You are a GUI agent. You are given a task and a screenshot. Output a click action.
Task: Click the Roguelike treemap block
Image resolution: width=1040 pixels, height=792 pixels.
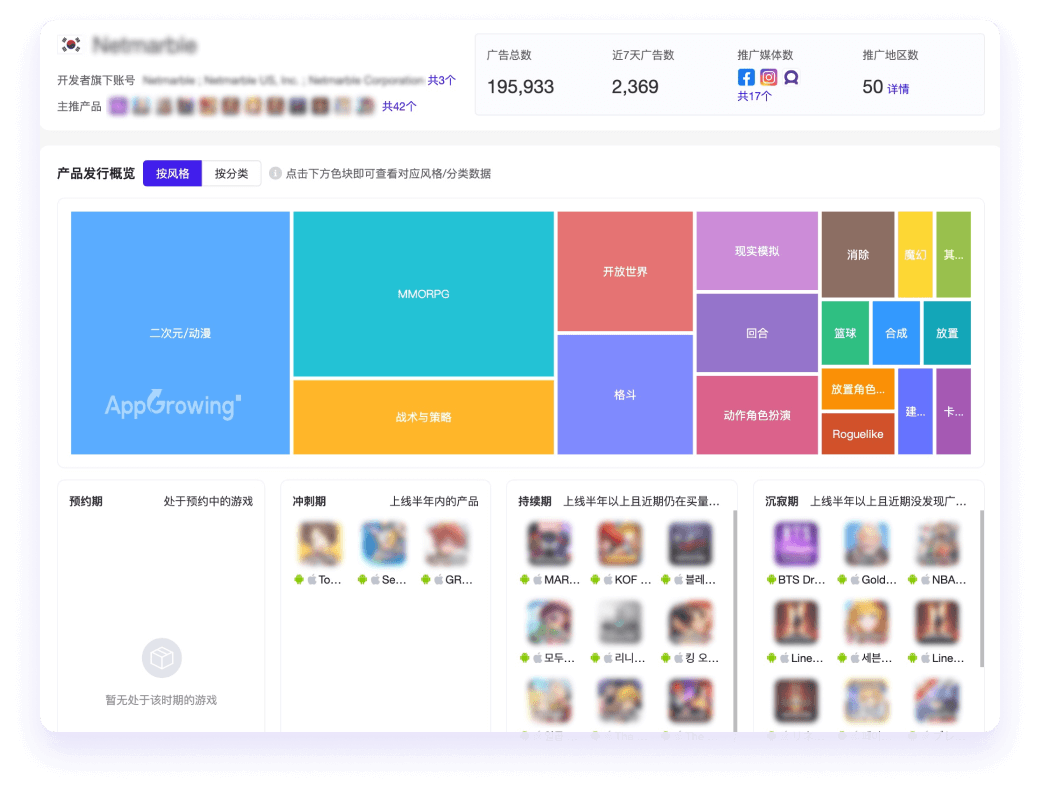[x=857, y=435]
